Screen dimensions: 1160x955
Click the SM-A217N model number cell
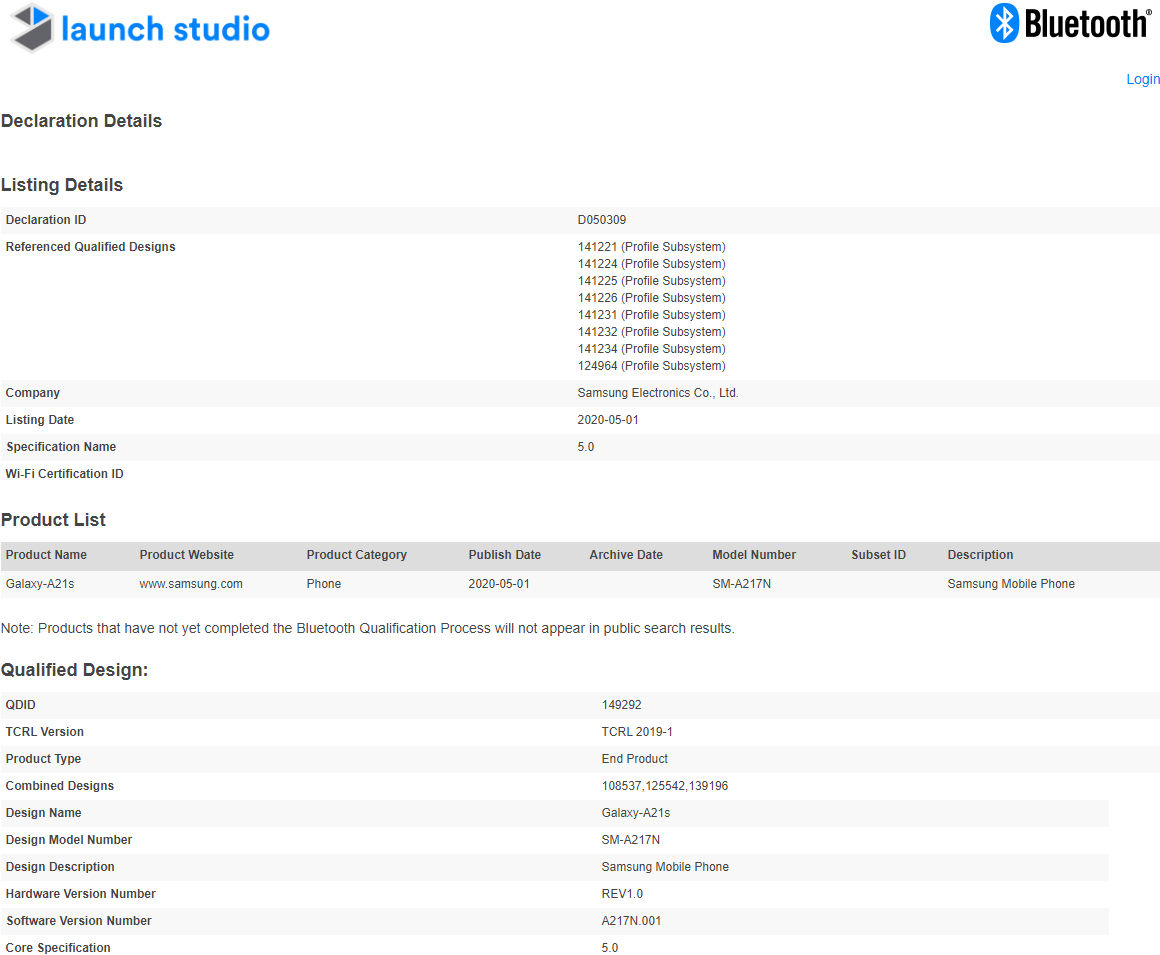pyautogui.click(x=741, y=584)
